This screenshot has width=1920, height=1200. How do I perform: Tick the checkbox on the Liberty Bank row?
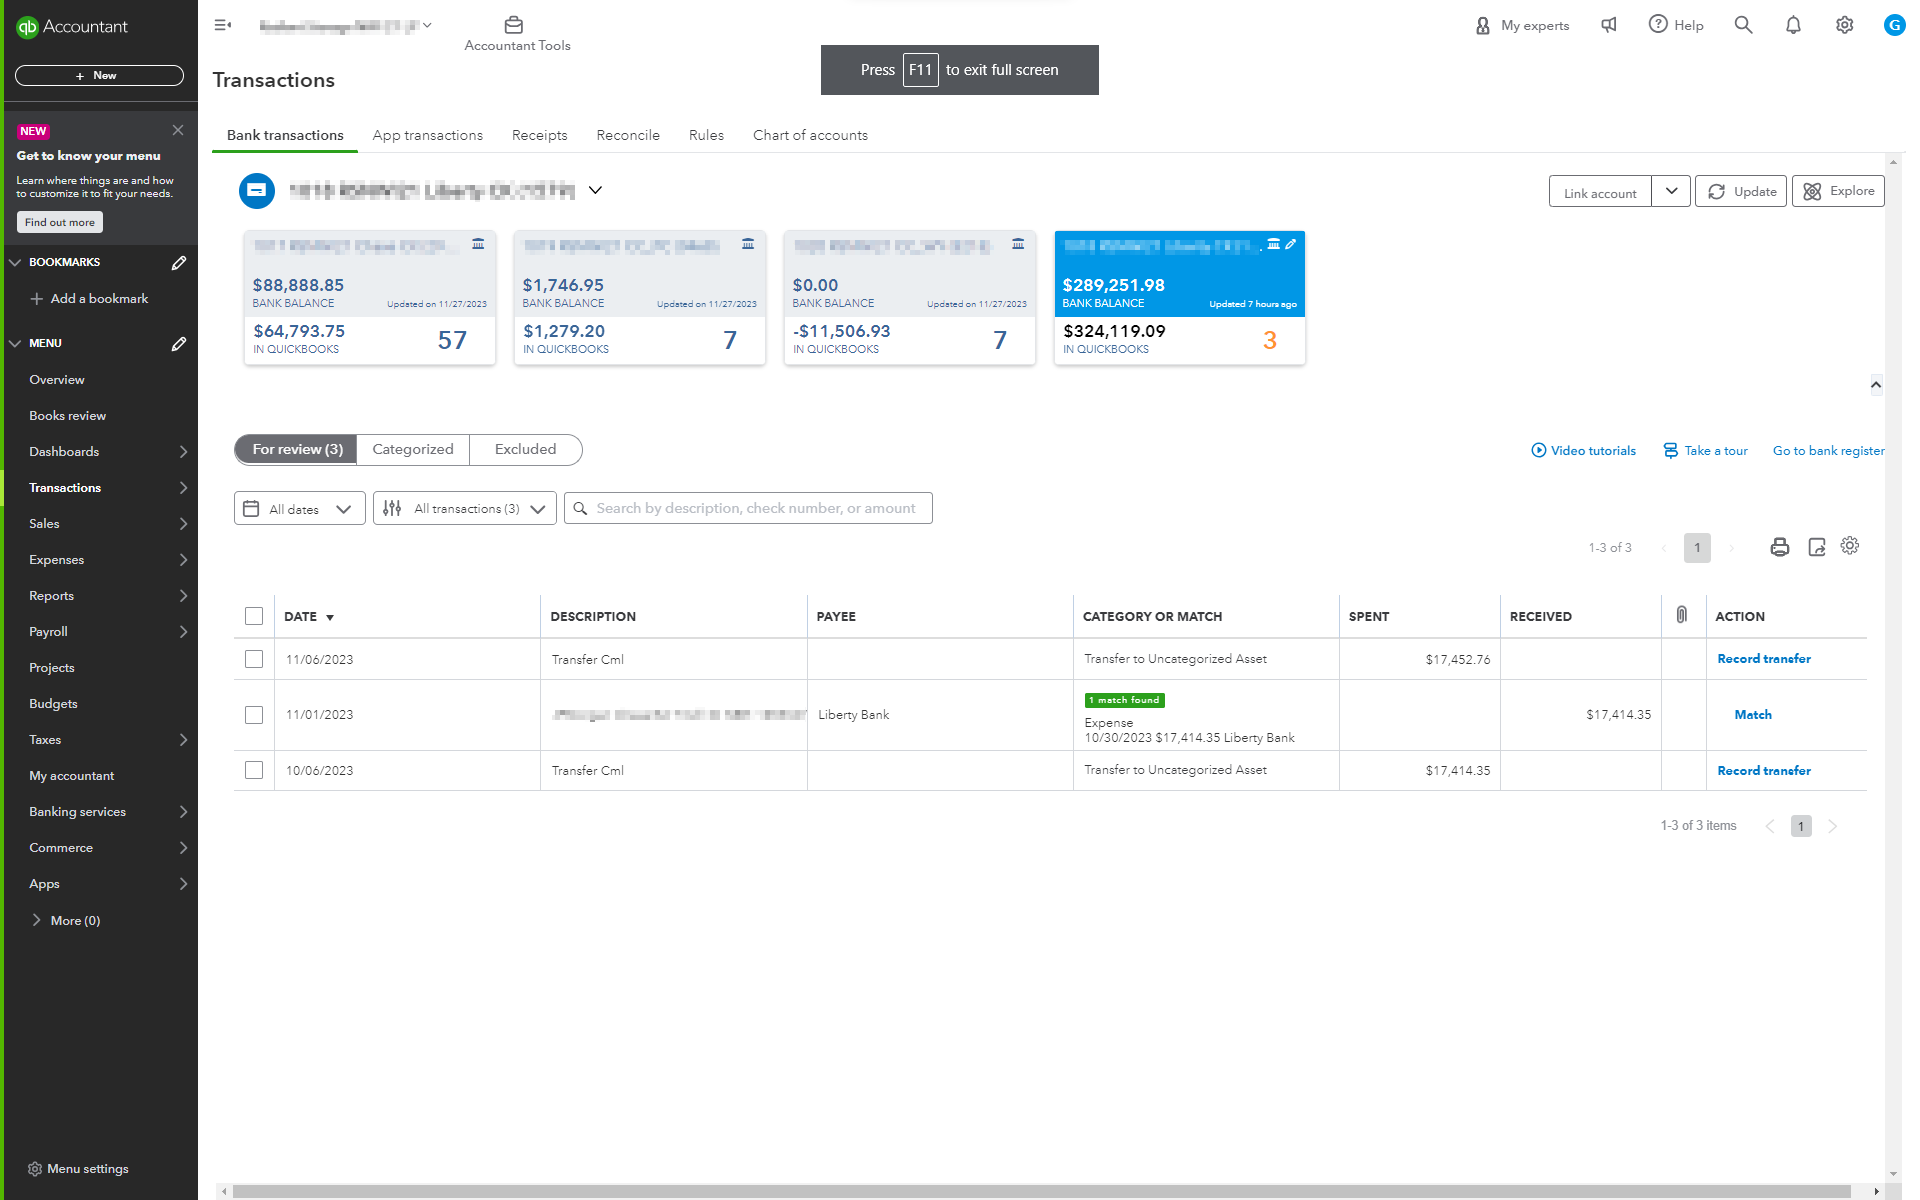point(254,714)
